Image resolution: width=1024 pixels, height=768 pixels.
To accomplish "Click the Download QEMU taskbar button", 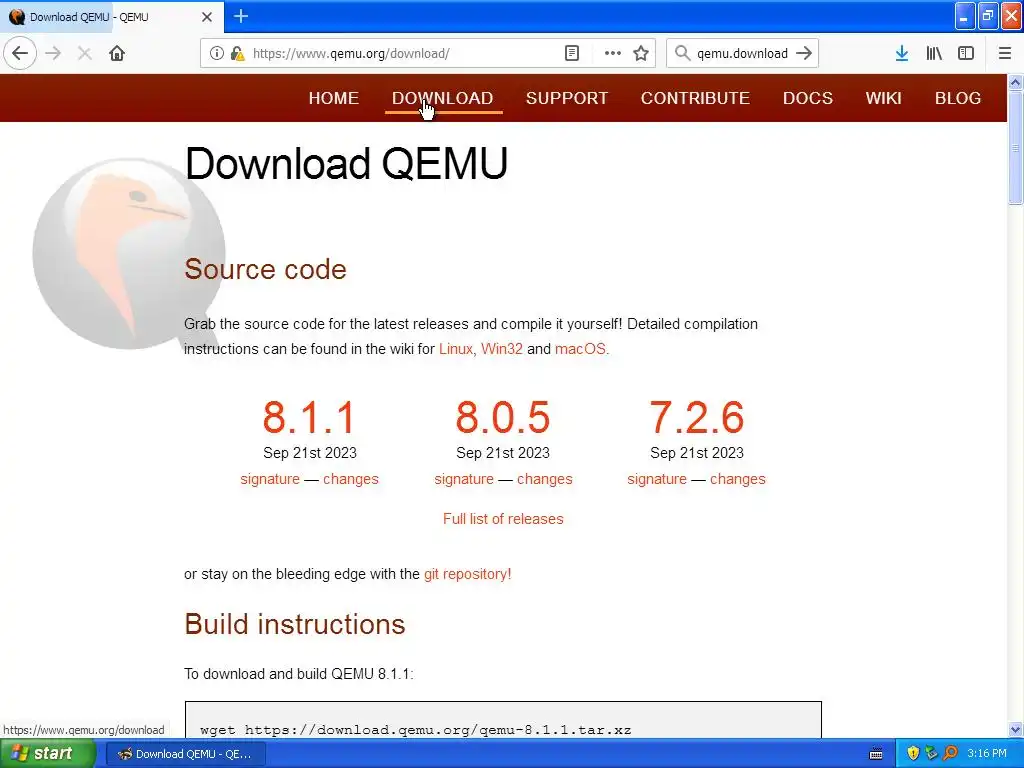I will [x=186, y=754].
